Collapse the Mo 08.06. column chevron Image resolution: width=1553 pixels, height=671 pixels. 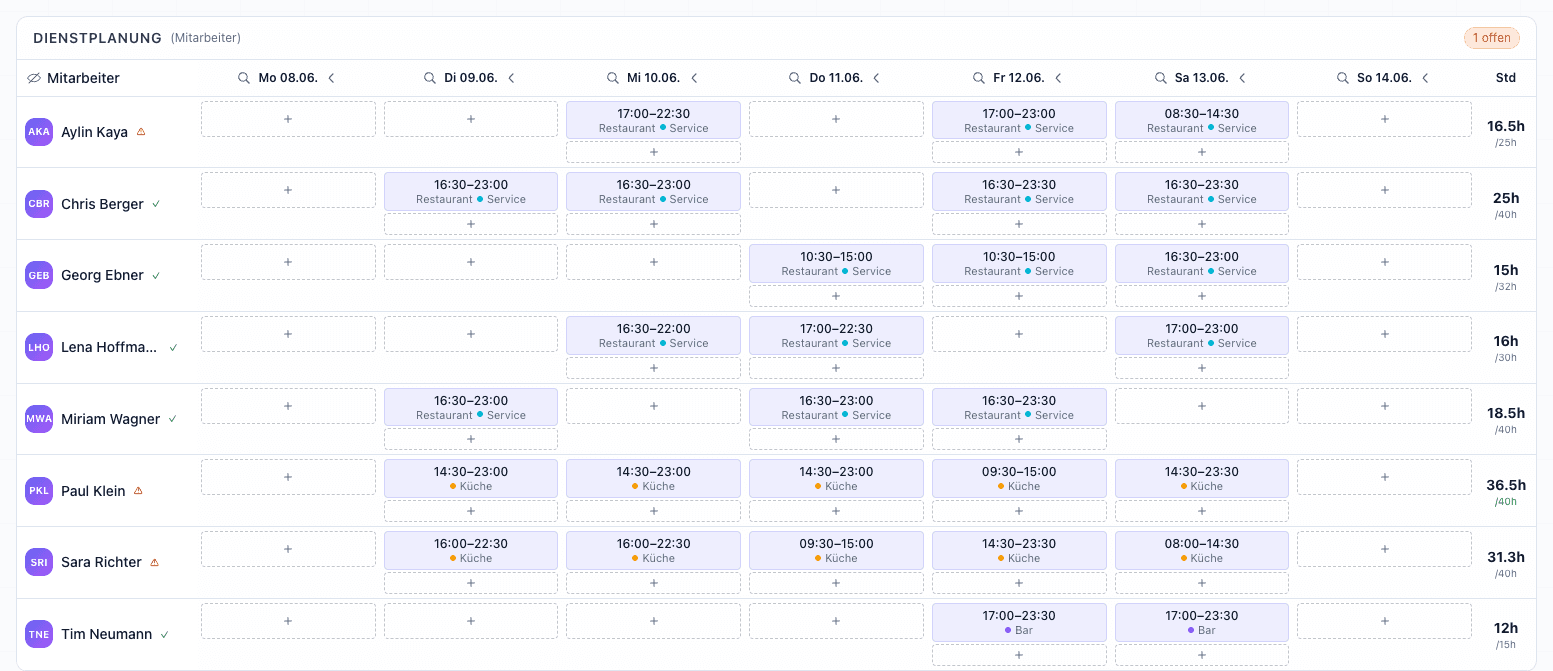[x=331, y=78]
